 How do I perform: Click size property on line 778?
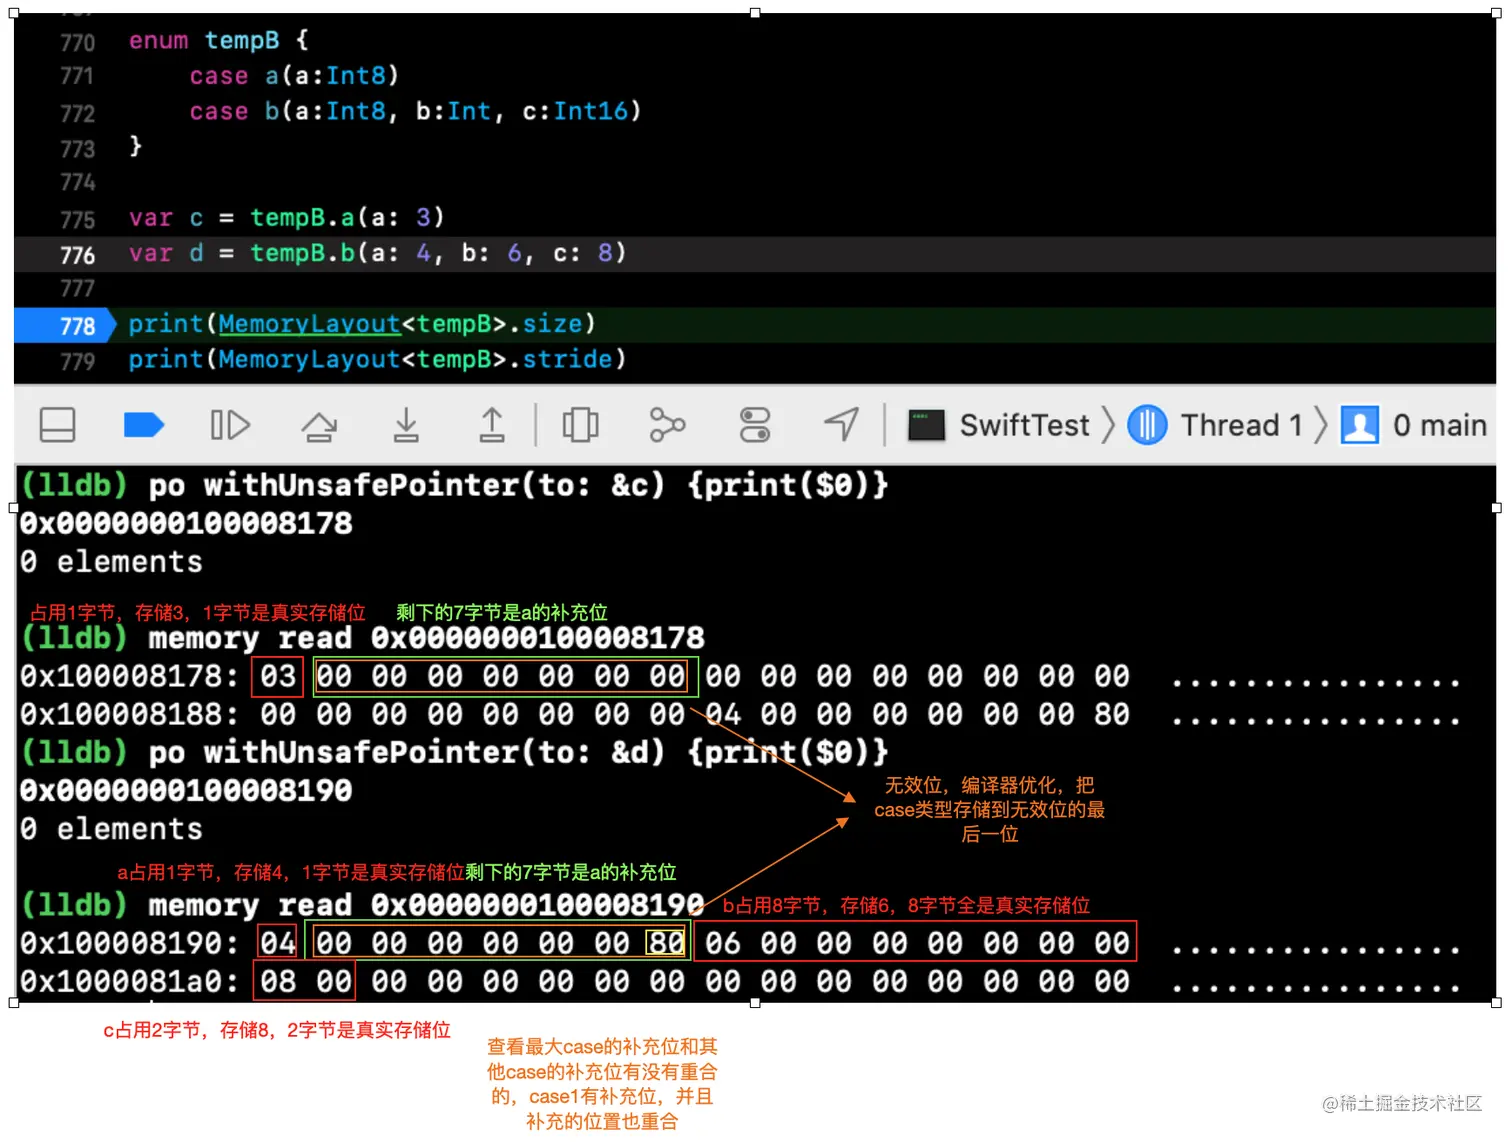552,324
